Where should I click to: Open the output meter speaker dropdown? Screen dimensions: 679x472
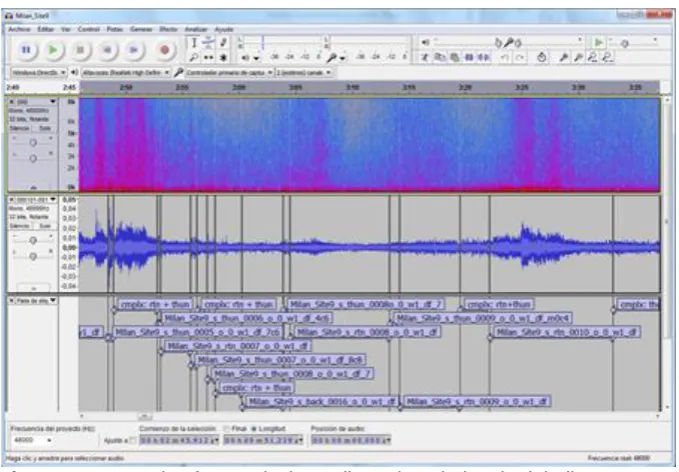coord(257,58)
